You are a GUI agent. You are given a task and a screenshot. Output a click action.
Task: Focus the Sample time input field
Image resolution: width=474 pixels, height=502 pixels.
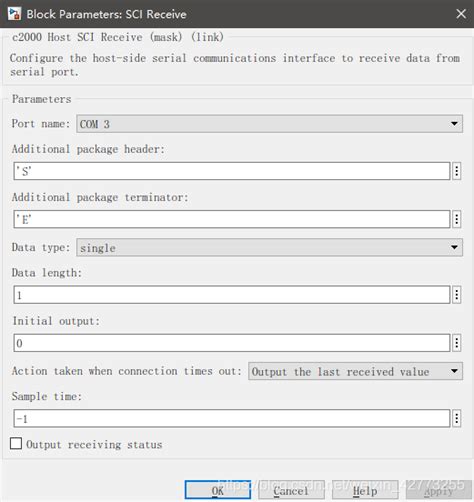(232, 418)
